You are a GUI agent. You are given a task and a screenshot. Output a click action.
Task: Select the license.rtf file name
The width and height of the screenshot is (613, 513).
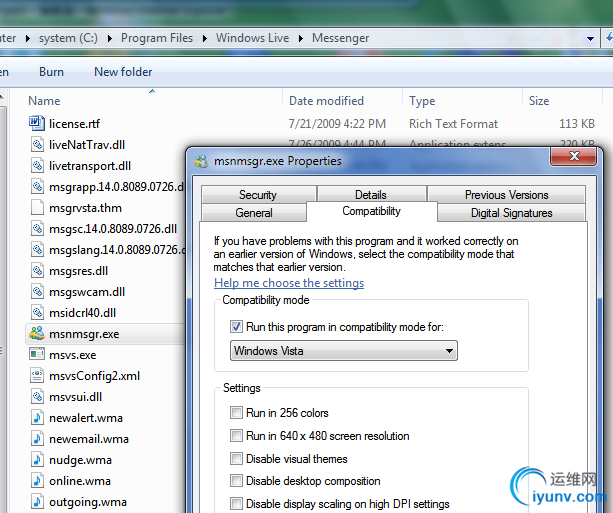point(74,124)
